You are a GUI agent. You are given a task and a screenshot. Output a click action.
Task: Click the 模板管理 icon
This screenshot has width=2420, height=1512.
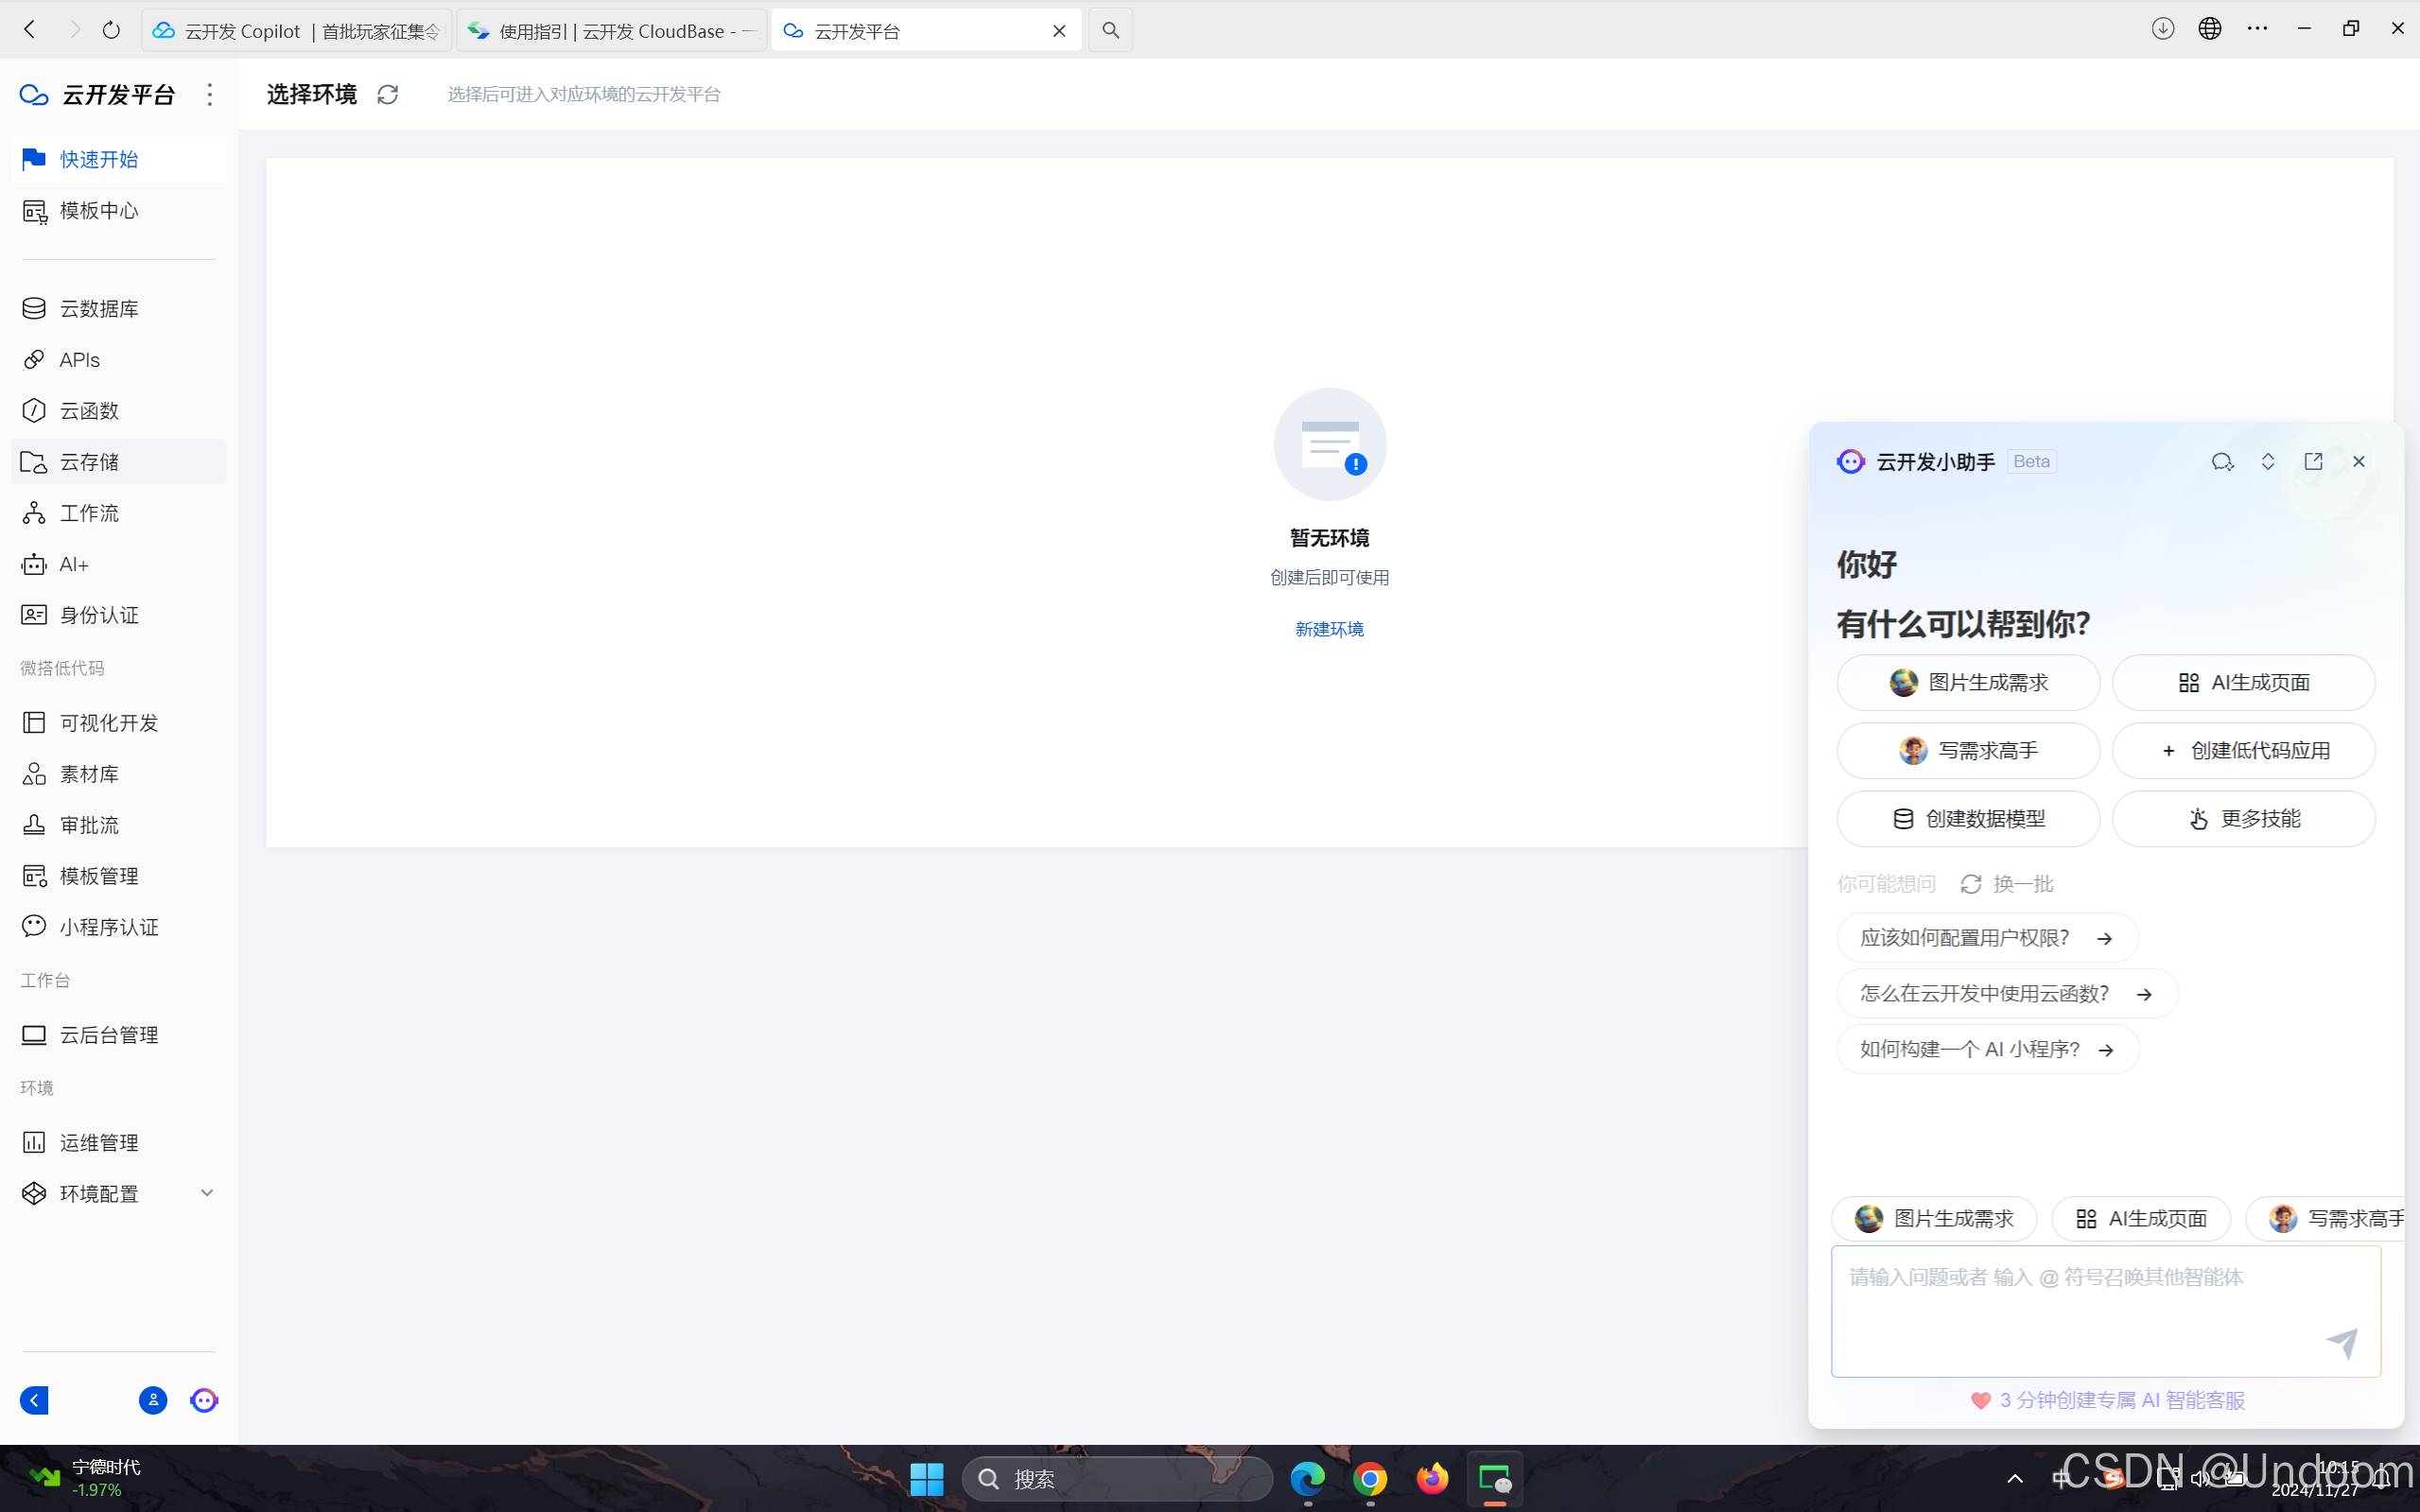34,875
